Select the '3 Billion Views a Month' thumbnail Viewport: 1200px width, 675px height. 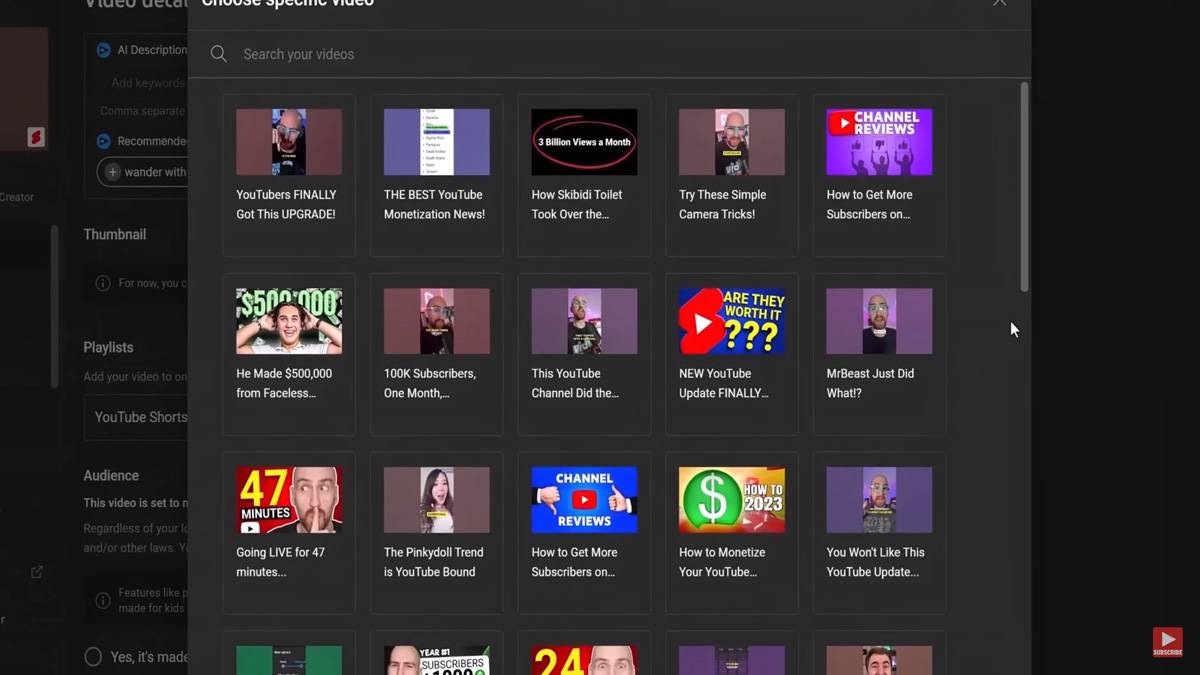[584, 142]
